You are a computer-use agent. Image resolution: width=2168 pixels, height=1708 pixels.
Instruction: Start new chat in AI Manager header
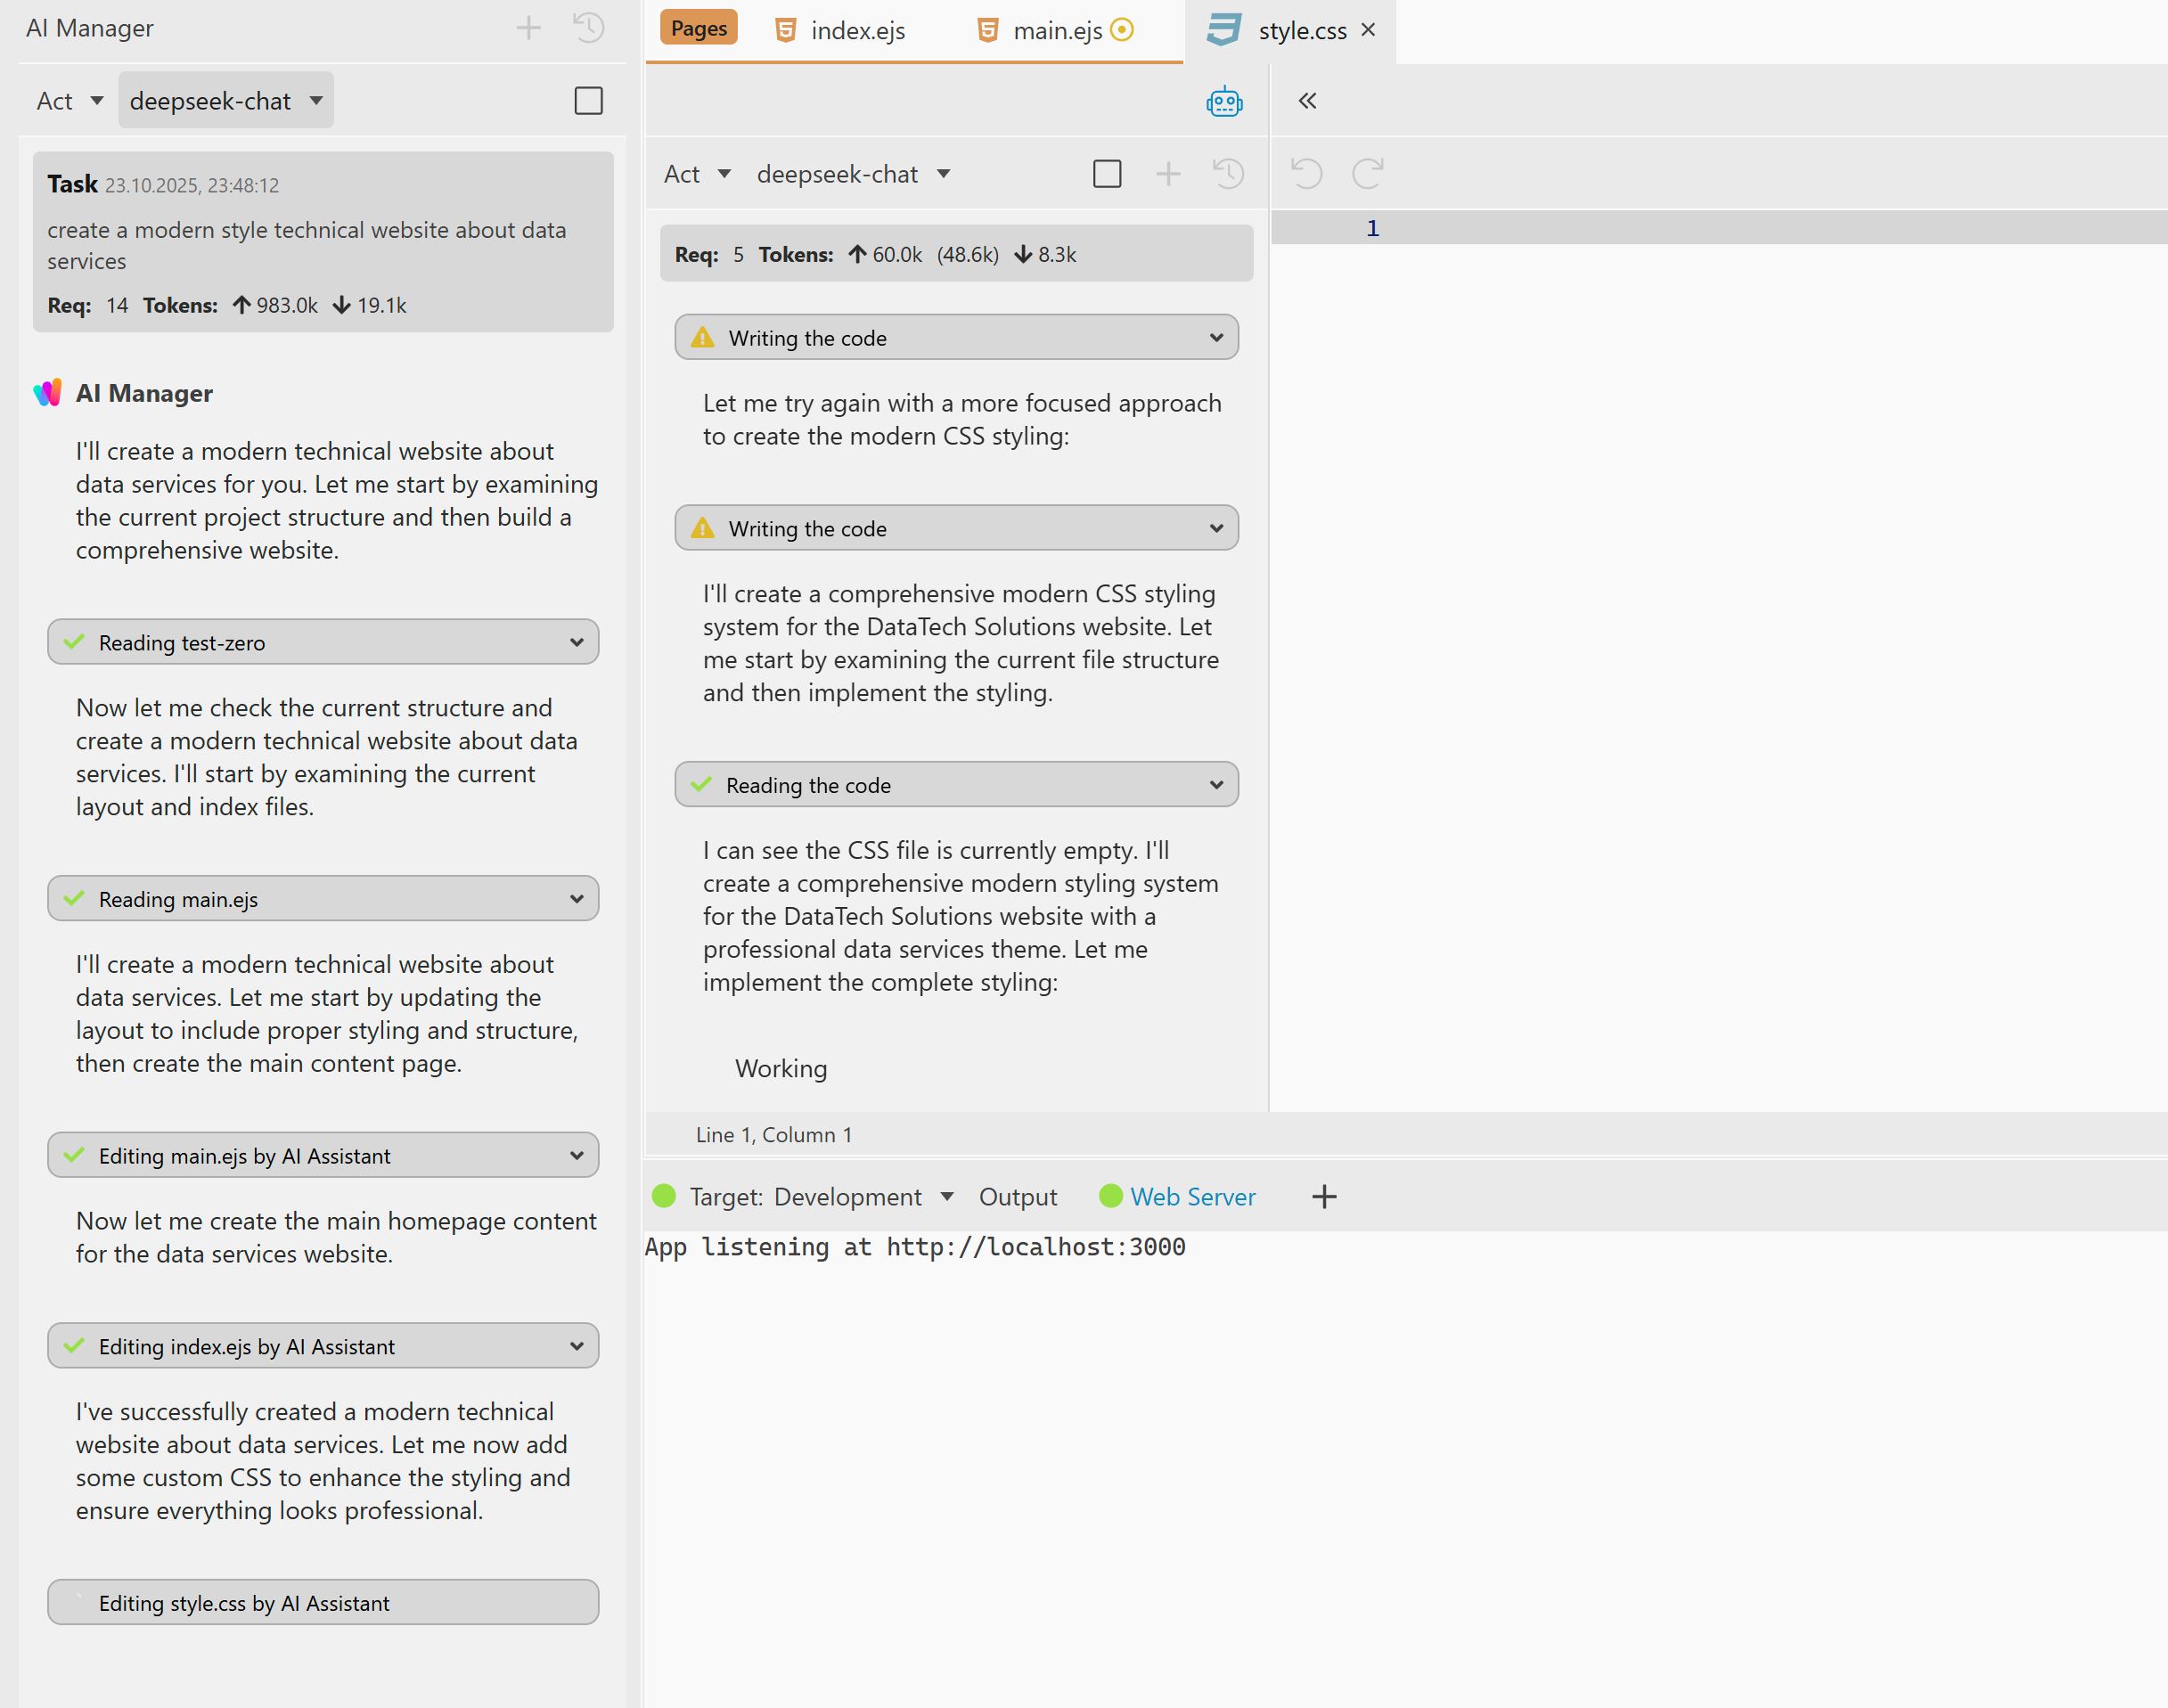(x=528, y=28)
